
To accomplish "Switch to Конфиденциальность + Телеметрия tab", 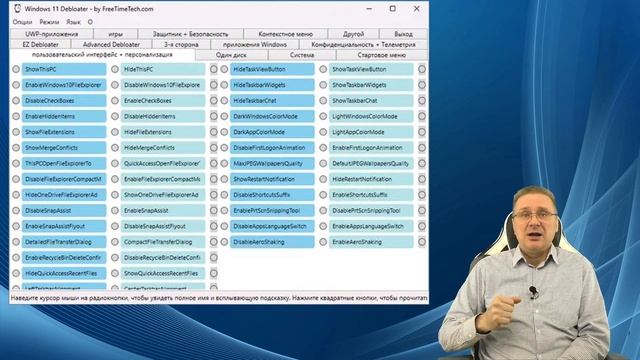I will pos(363,44).
